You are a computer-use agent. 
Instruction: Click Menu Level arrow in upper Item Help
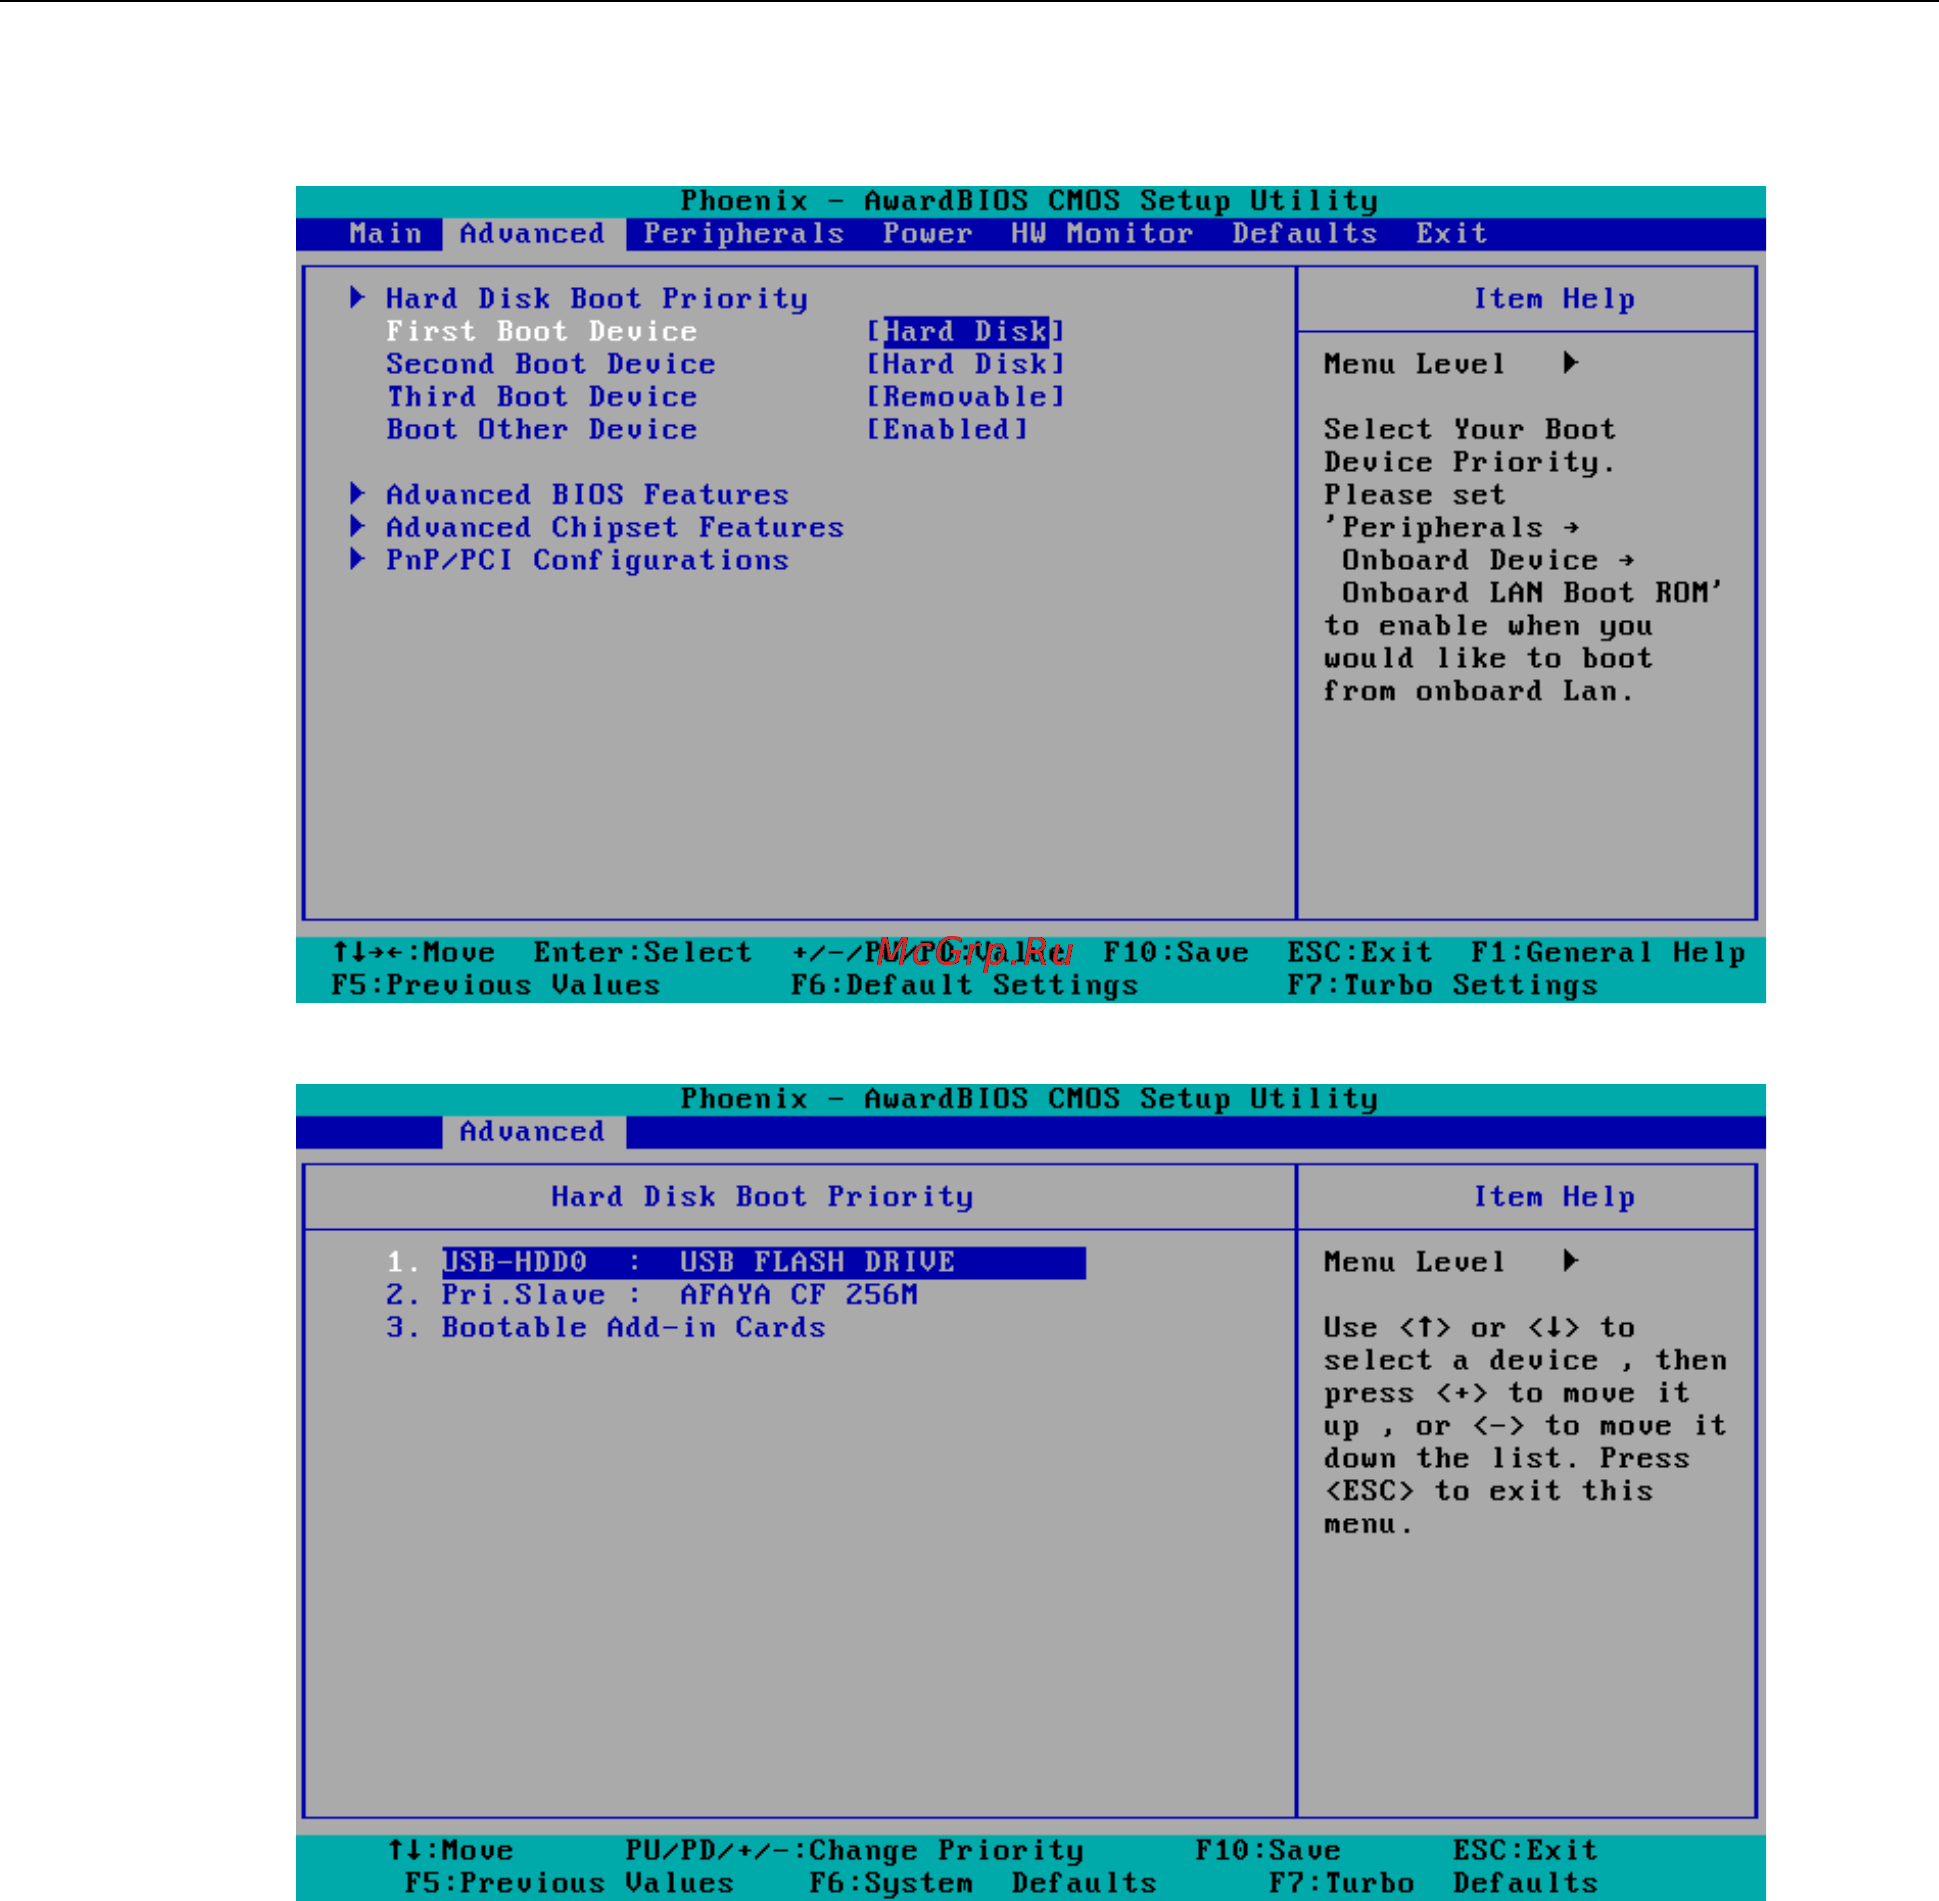[x=1570, y=363]
